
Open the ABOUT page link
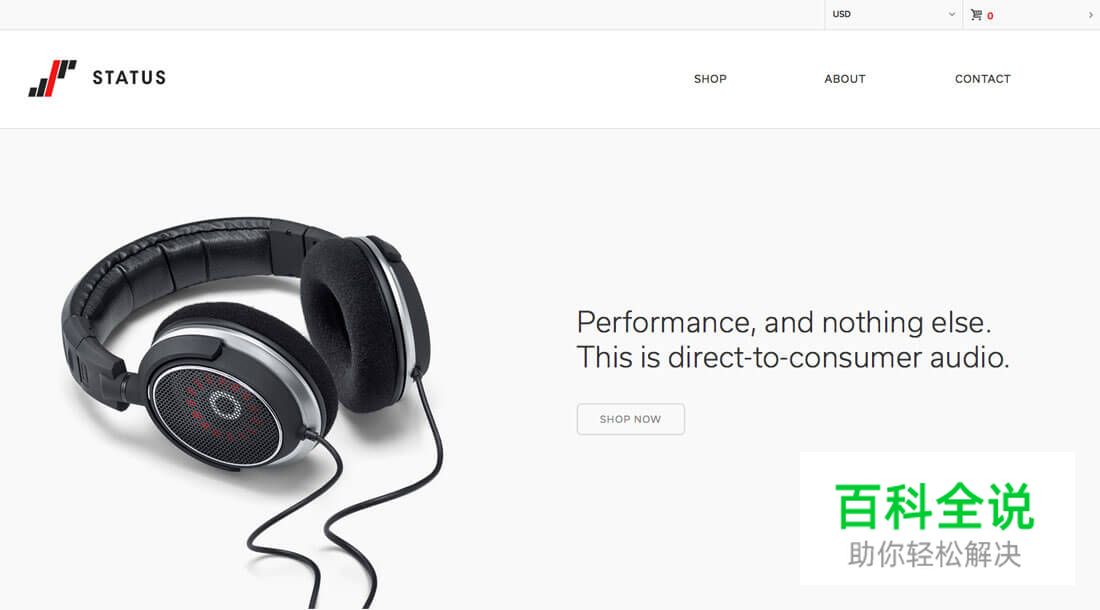[845, 79]
